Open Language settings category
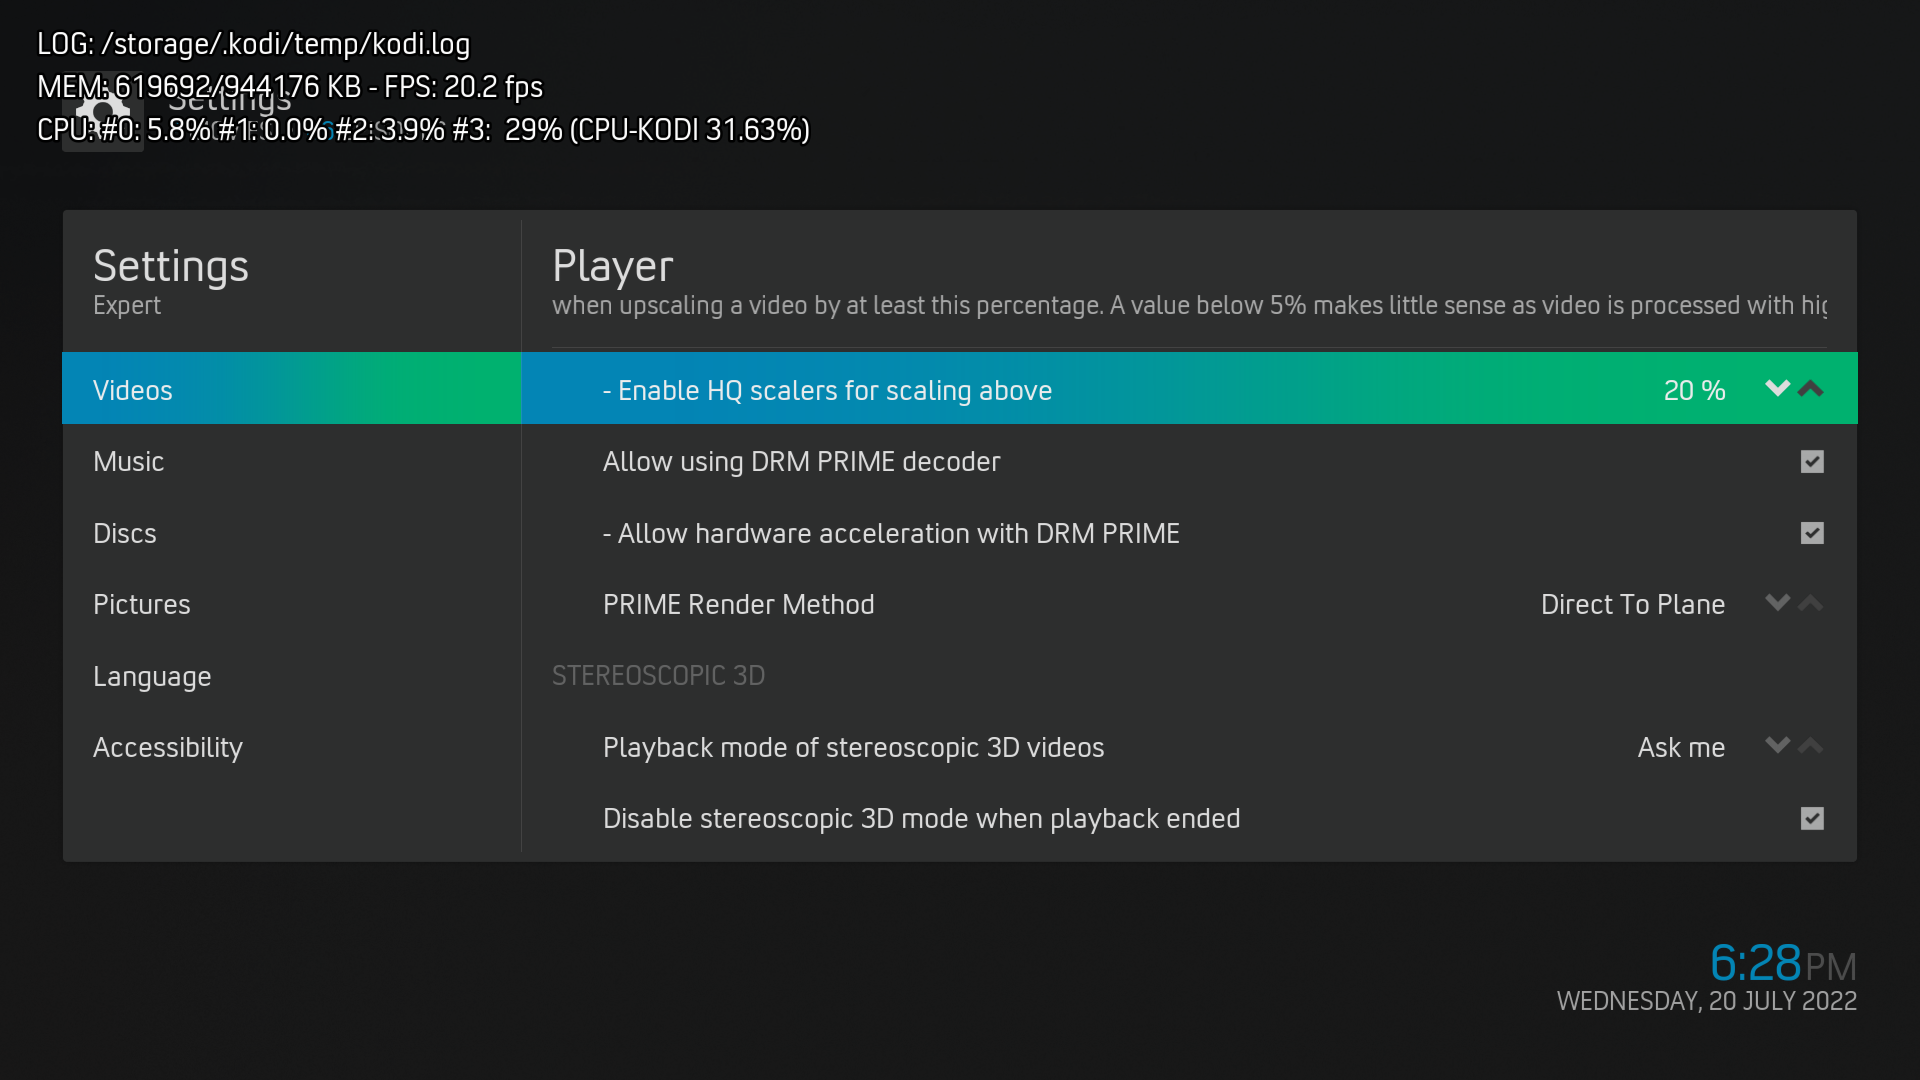1920x1080 pixels. [152, 677]
